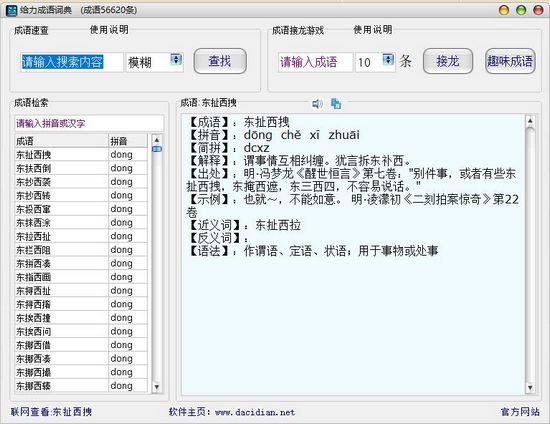Select idiom row 东抄西转
The width and height of the screenshot is (550, 424).
[81, 195]
